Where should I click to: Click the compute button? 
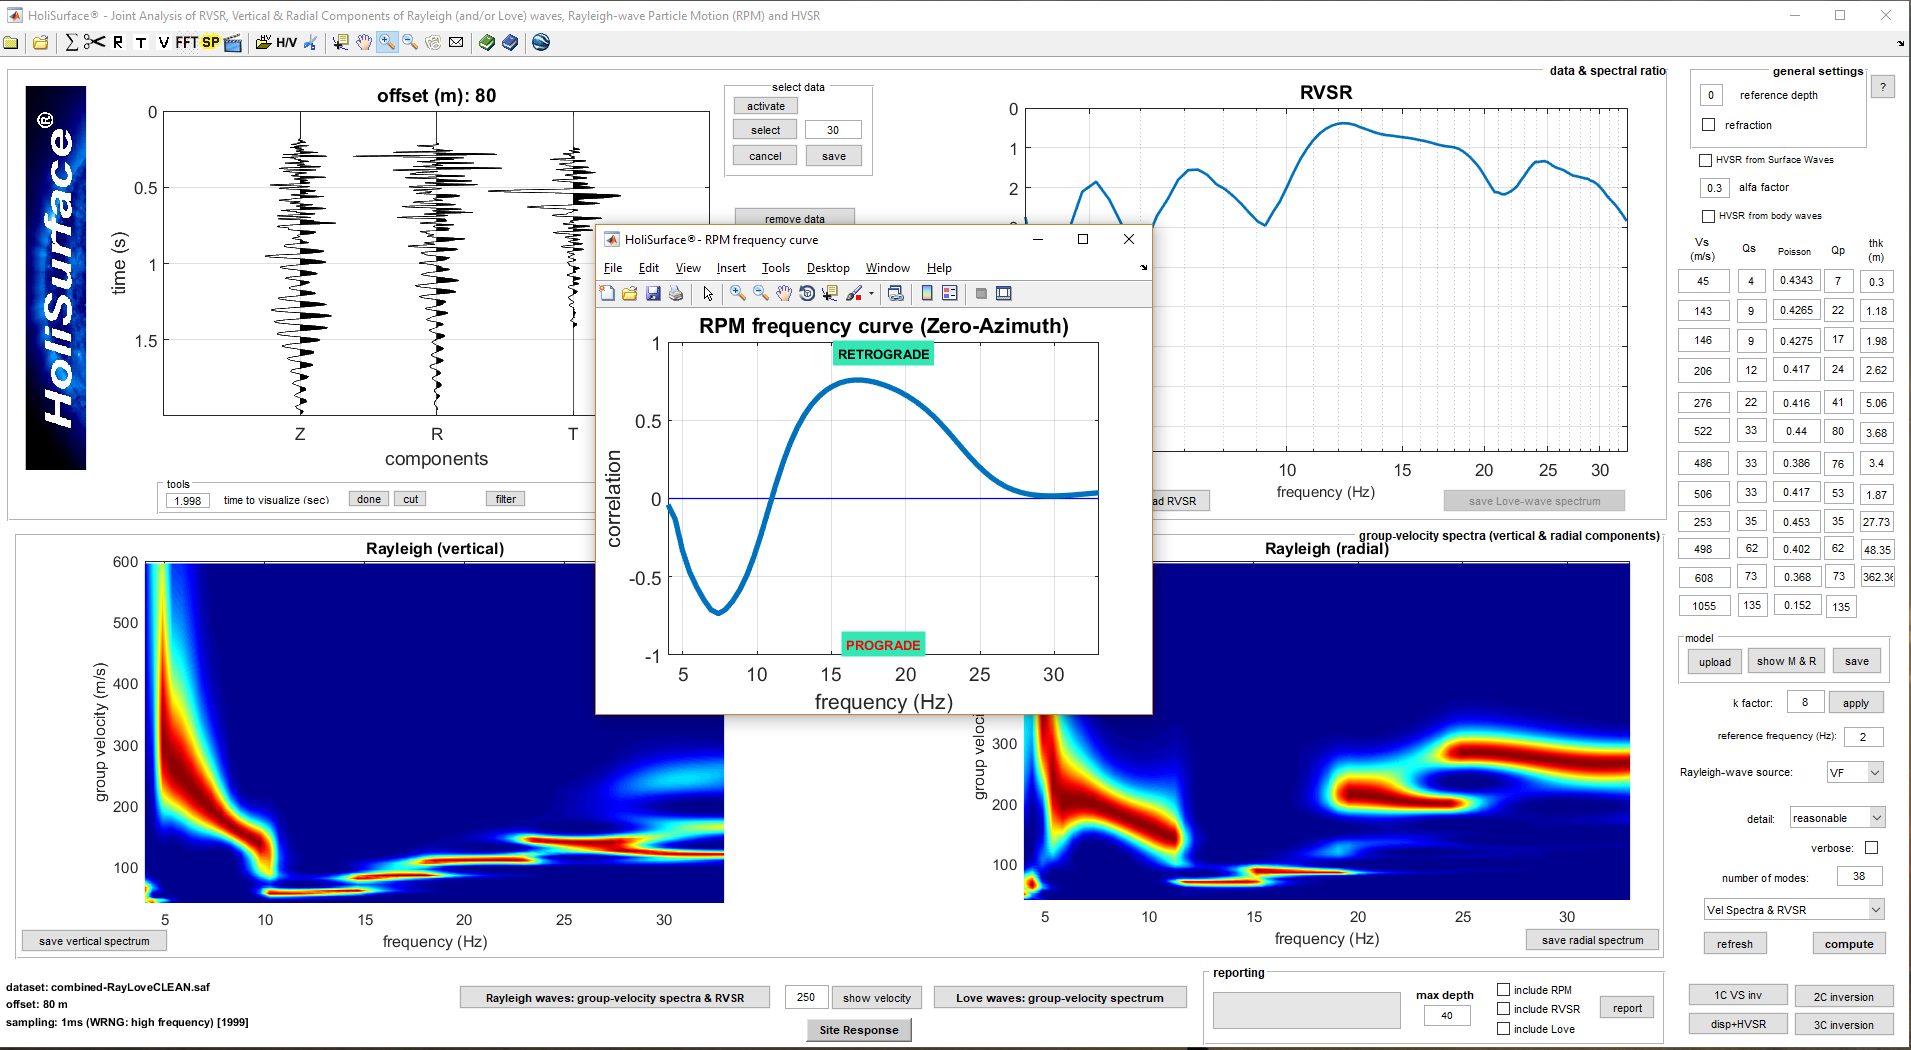1849,944
